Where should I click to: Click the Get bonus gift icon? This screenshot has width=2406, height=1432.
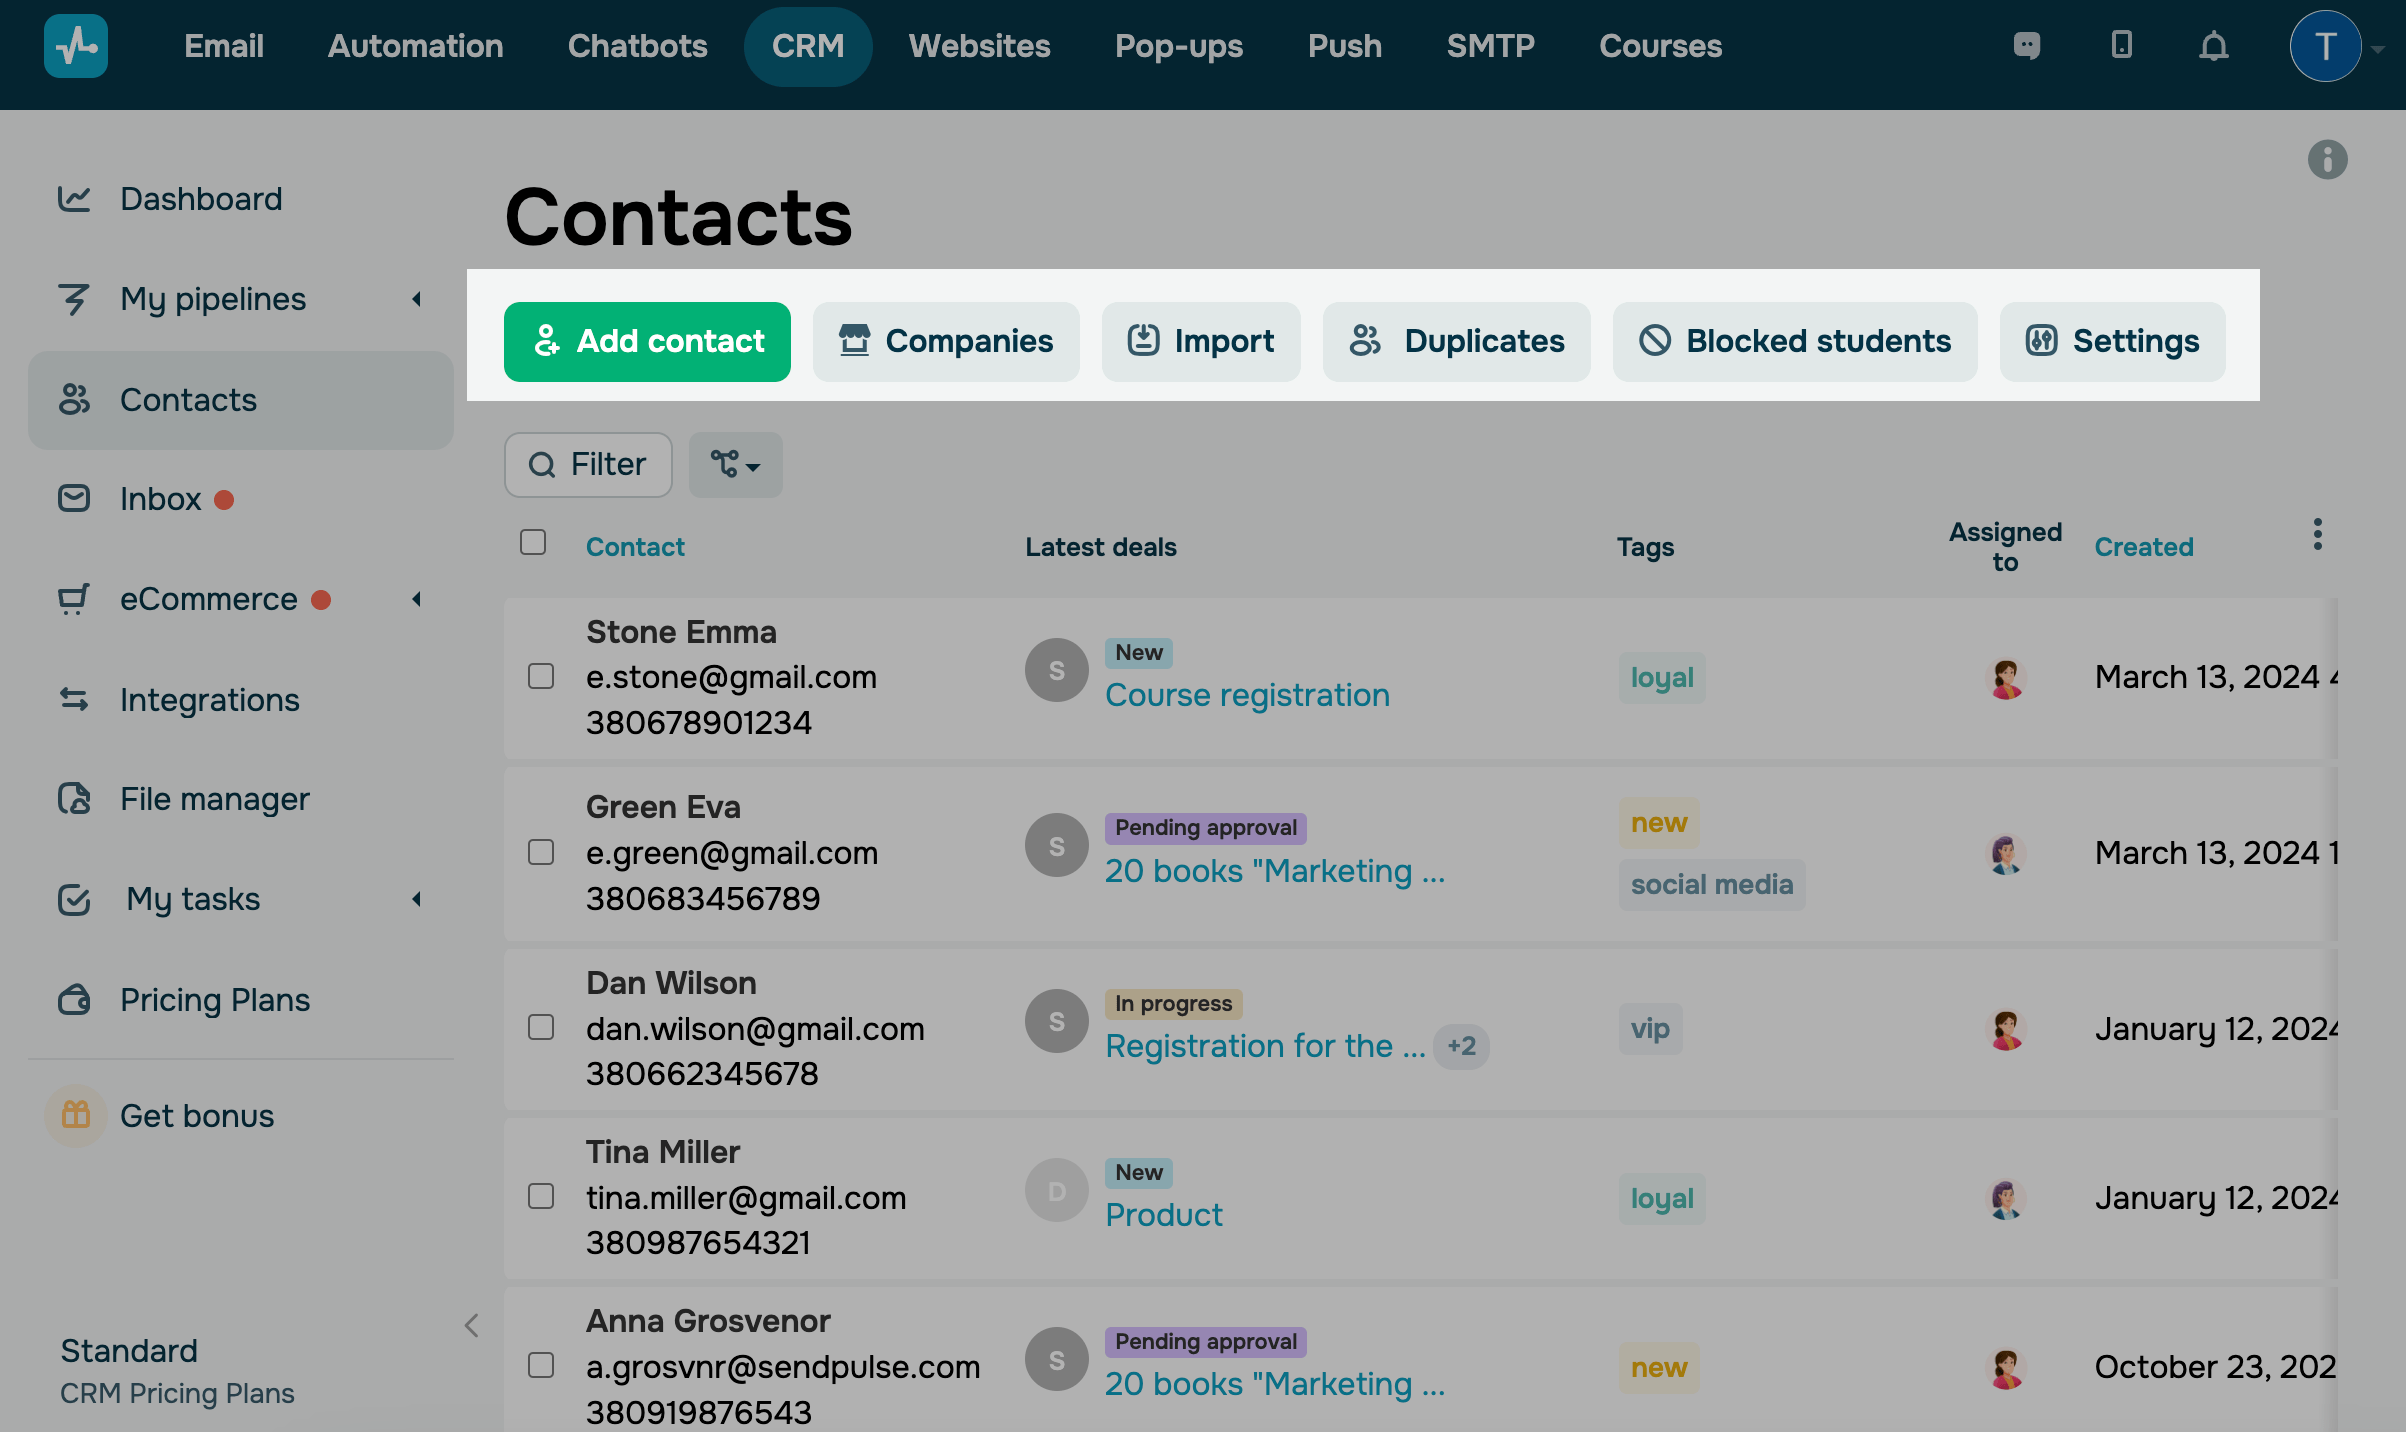76,1115
